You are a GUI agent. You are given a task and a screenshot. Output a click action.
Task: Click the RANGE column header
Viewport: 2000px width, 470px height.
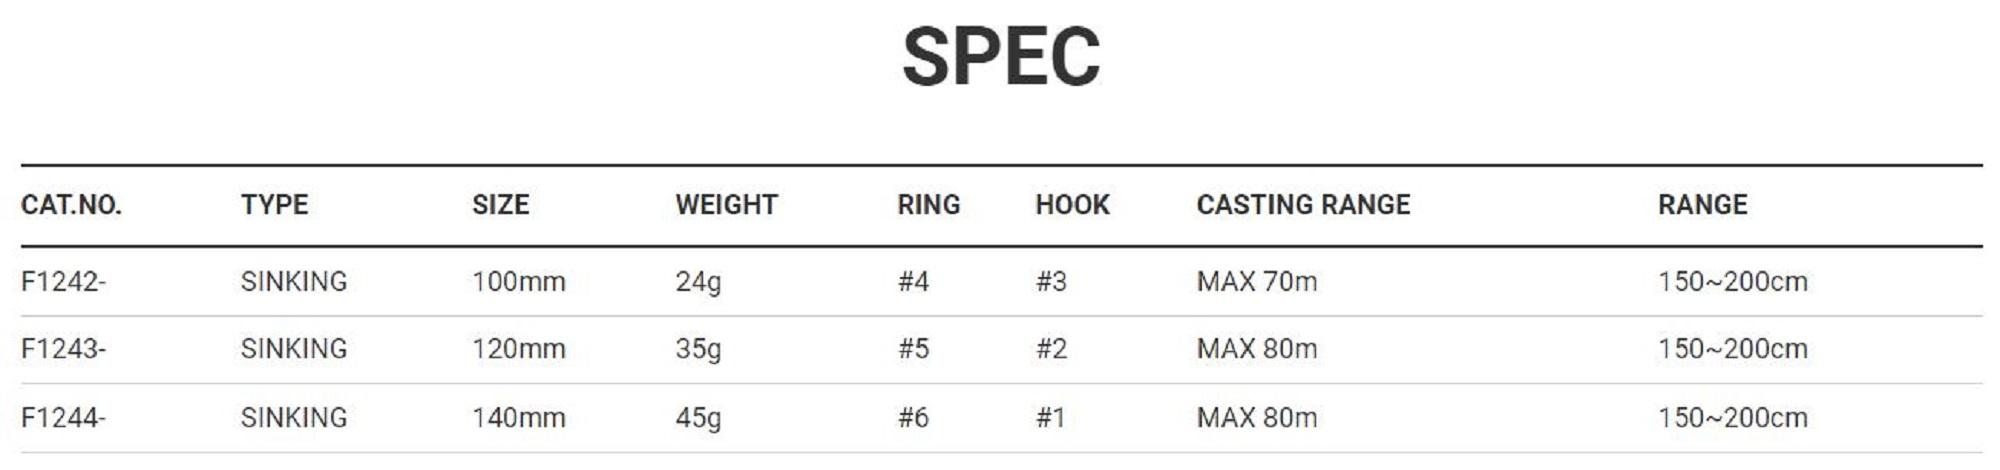pos(1702,205)
